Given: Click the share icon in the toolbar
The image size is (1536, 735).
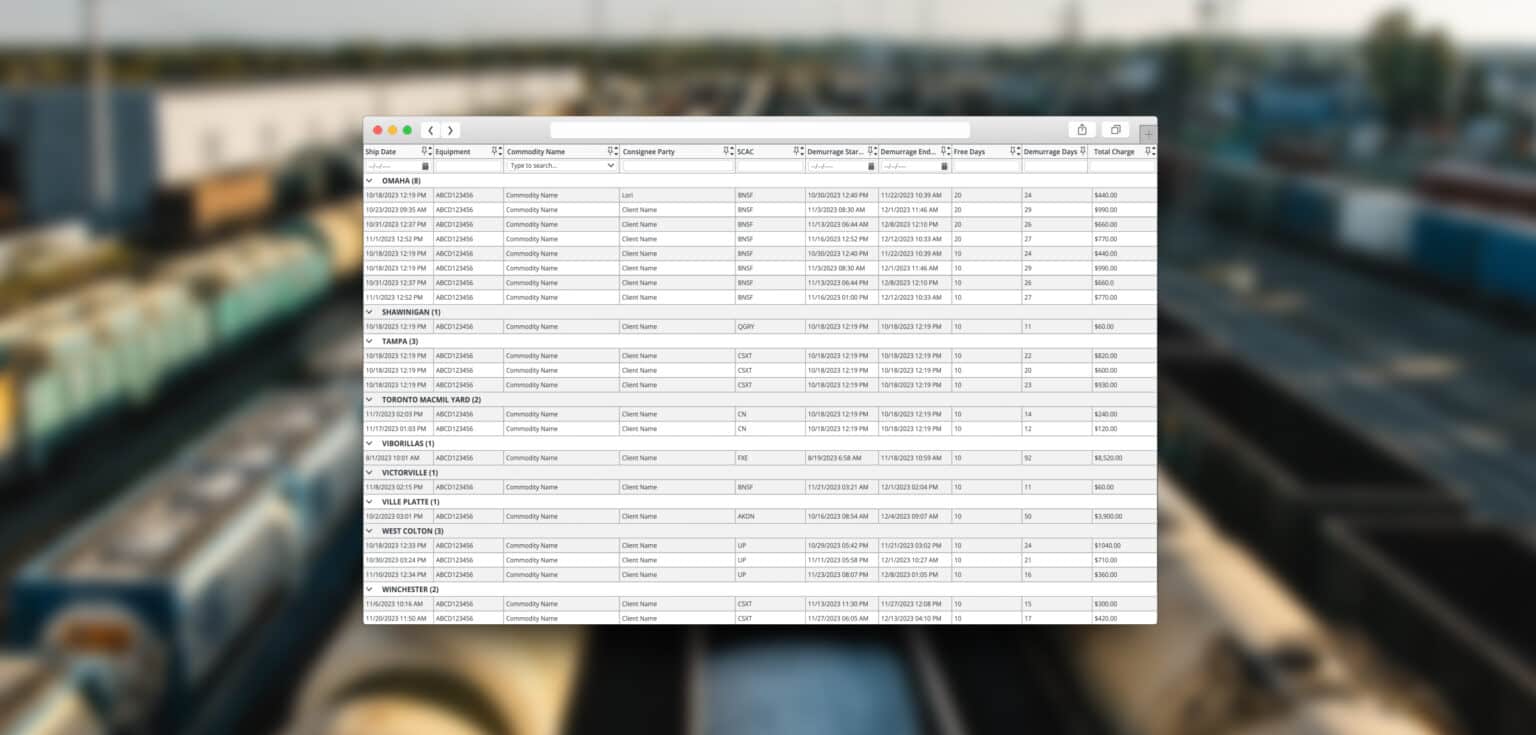Looking at the screenshot, I should click(x=1082, y=130).
